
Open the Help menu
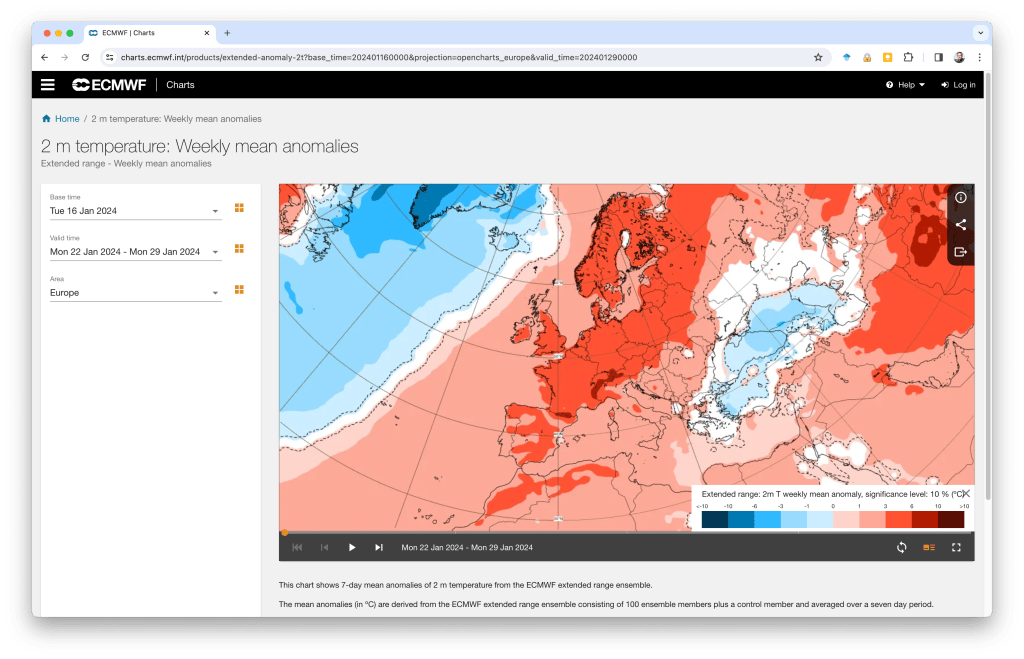(x=905, y=85)
